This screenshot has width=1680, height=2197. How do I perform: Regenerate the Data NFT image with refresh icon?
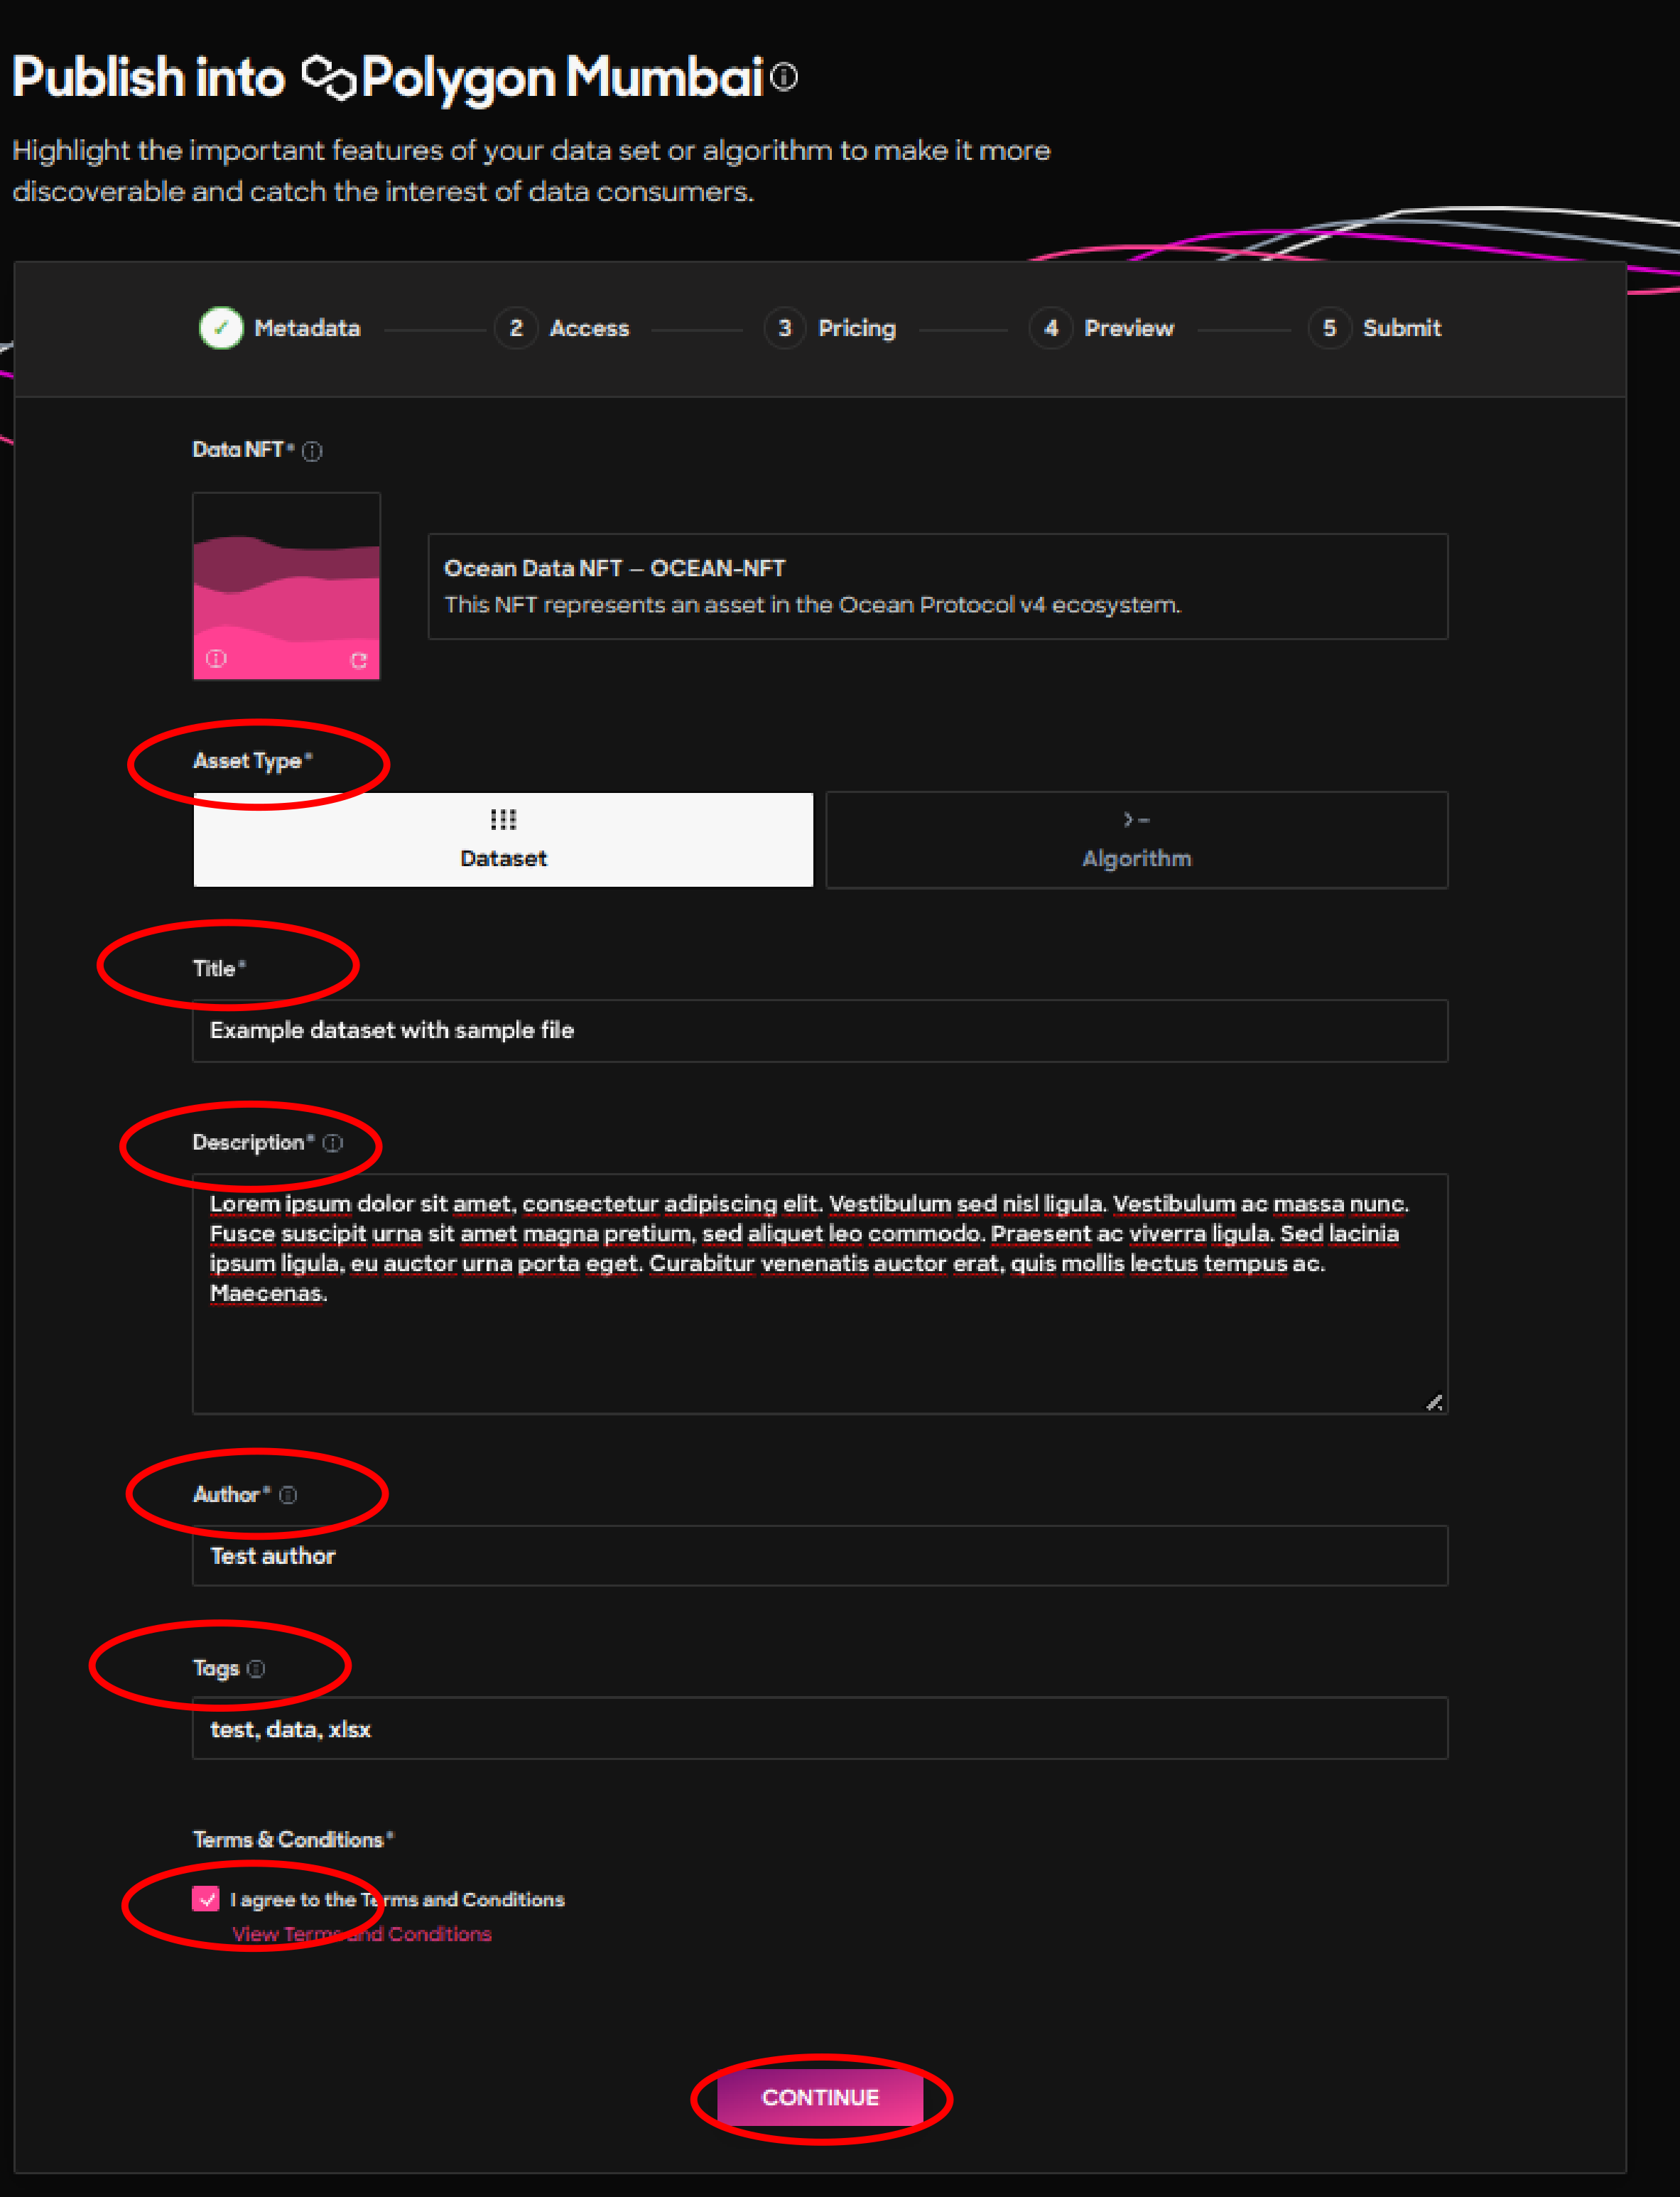pos(359,660)
